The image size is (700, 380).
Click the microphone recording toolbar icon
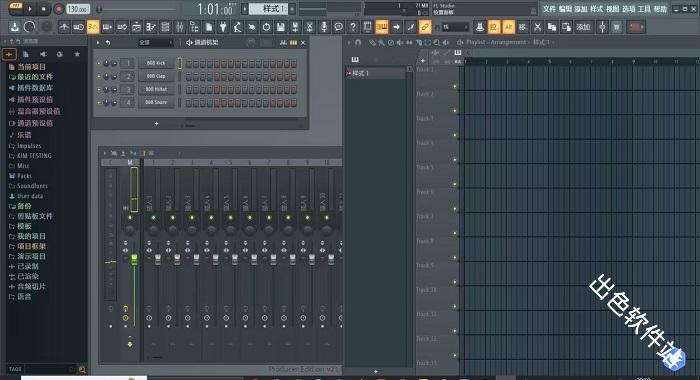pos(324,27)
